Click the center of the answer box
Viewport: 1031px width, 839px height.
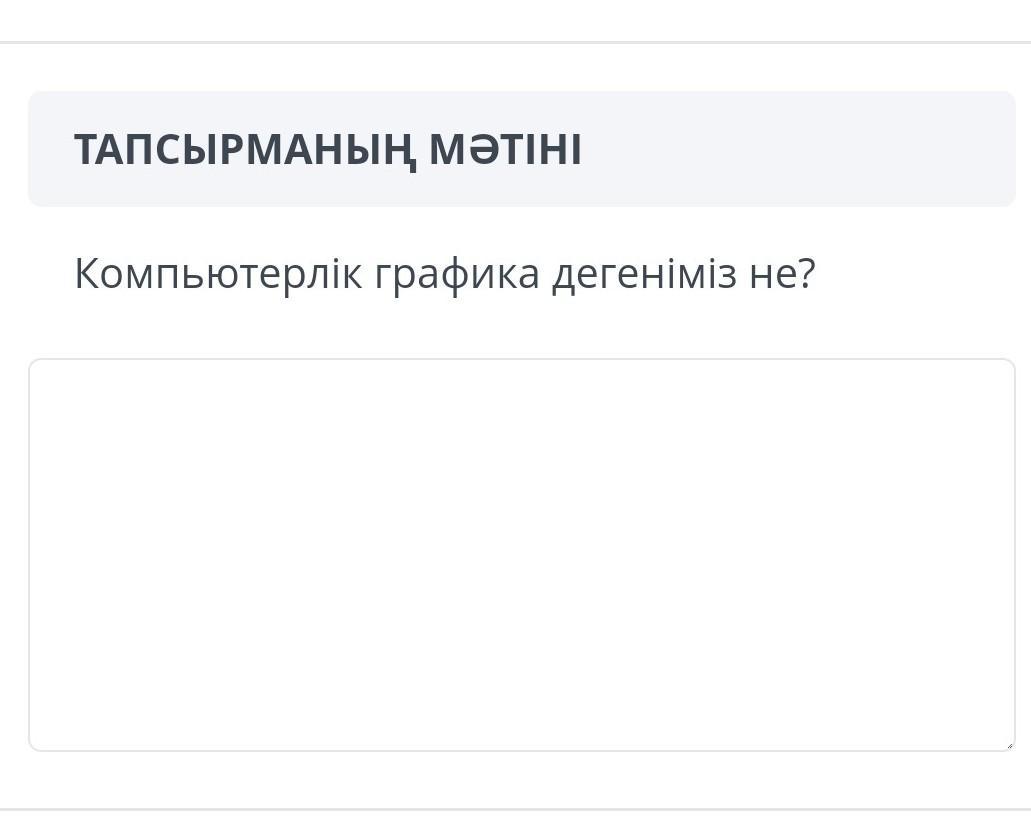point(522,555)
